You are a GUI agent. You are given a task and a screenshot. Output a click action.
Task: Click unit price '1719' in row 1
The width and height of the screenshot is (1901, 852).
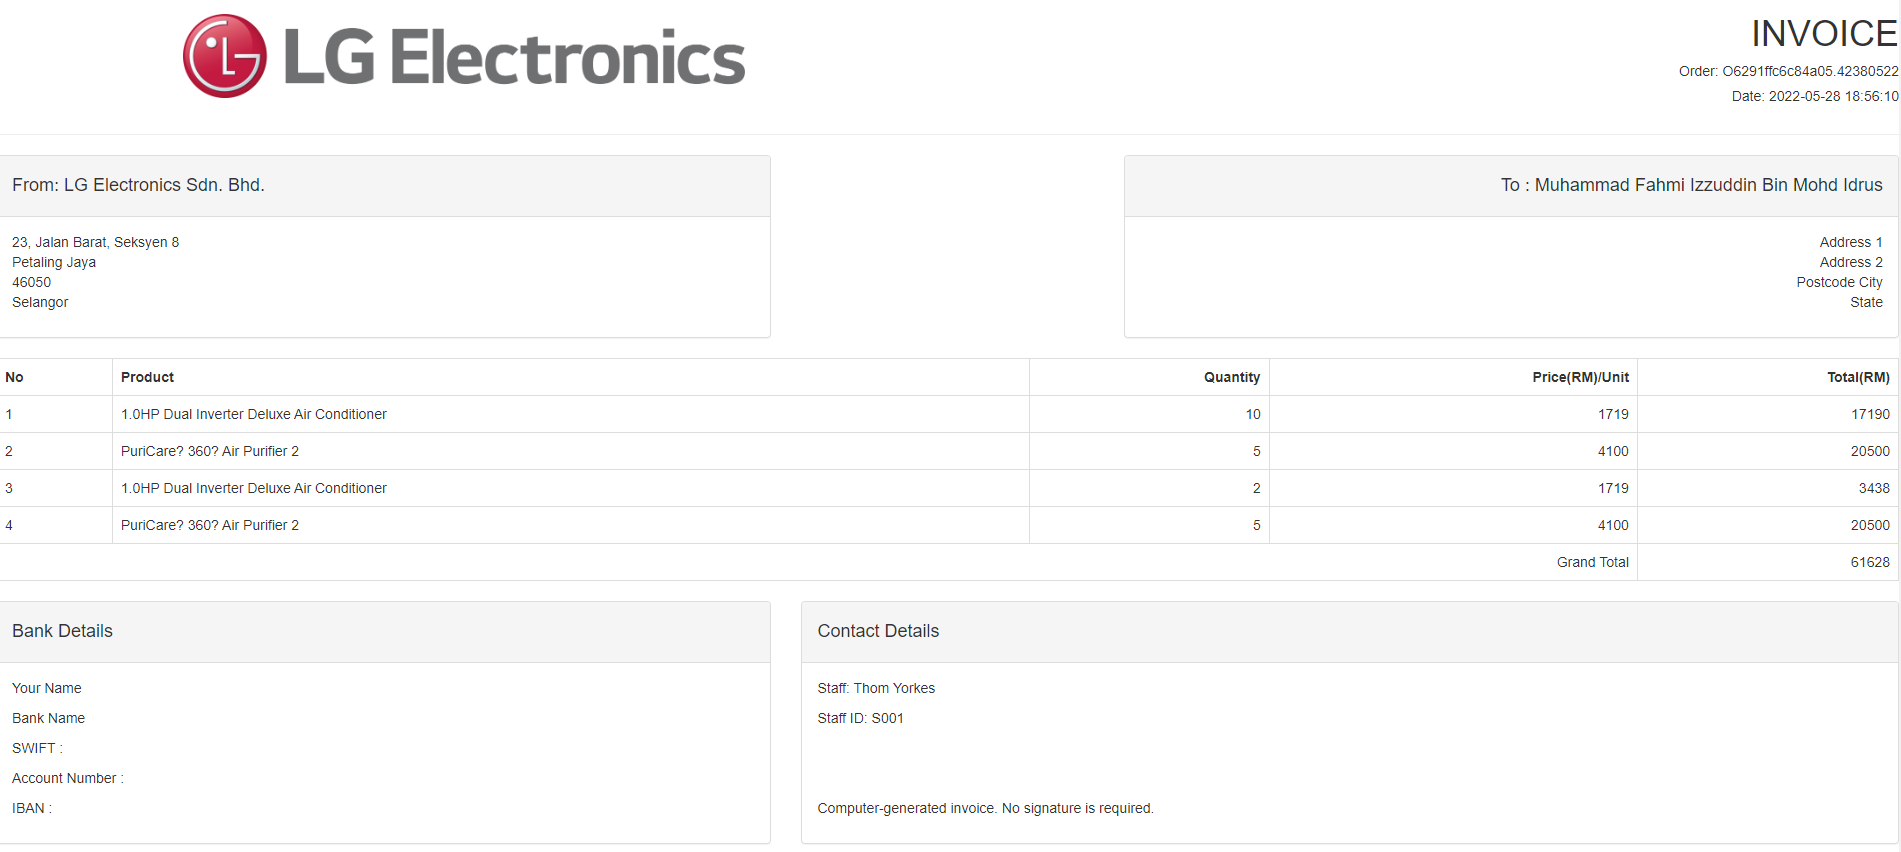1613,414
